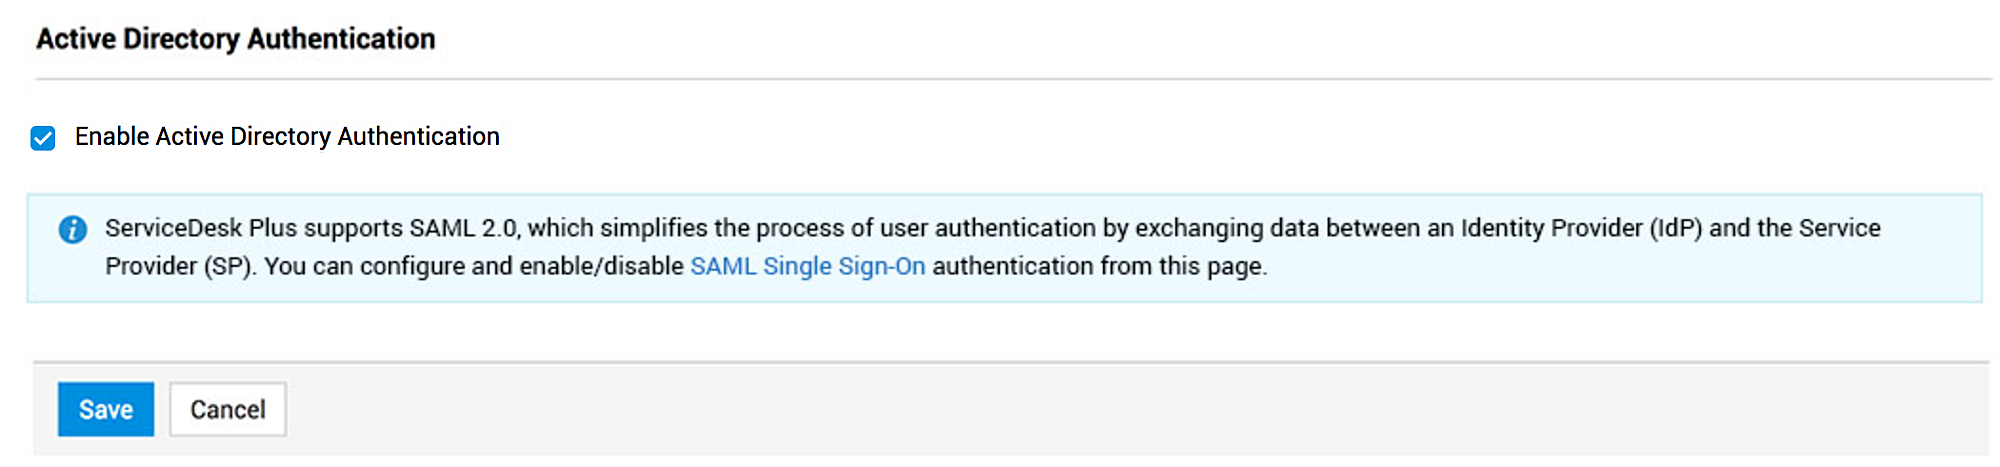Click the "Provider (SP)" text in the notice
The width and height of the screenshot is (2000, 467).
(180, 267)
